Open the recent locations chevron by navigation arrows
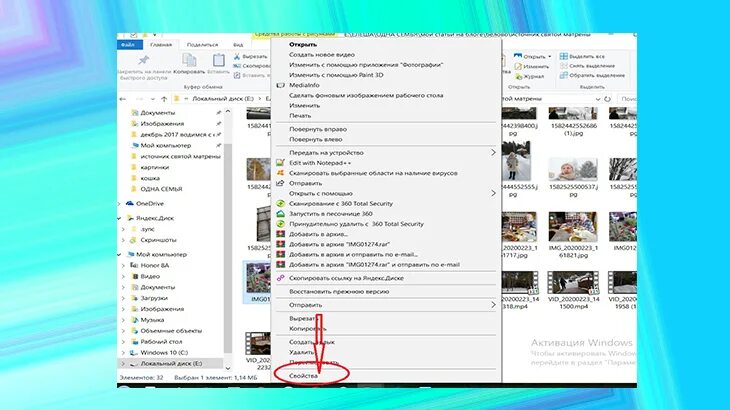 152,99
